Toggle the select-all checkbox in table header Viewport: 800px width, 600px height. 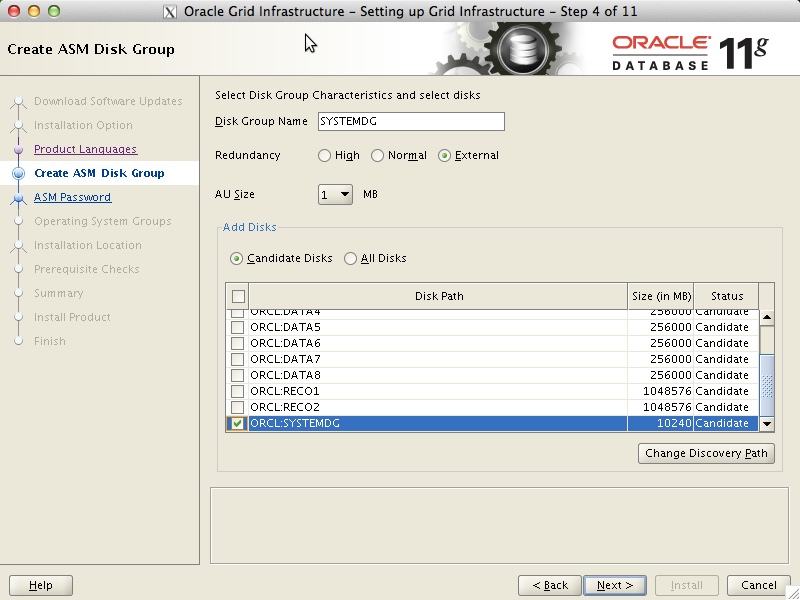pos(237,296)
